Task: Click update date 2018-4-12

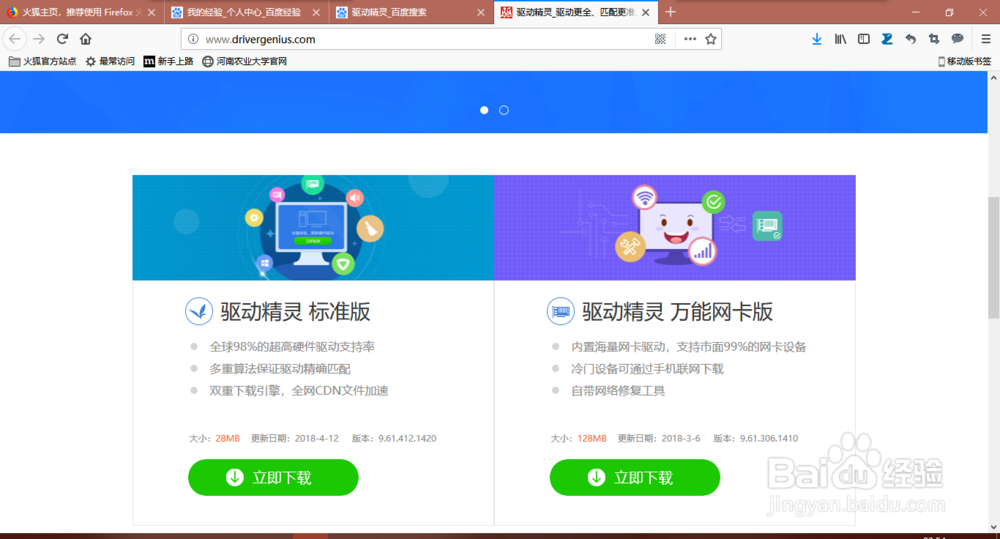Action: [317, 438]
